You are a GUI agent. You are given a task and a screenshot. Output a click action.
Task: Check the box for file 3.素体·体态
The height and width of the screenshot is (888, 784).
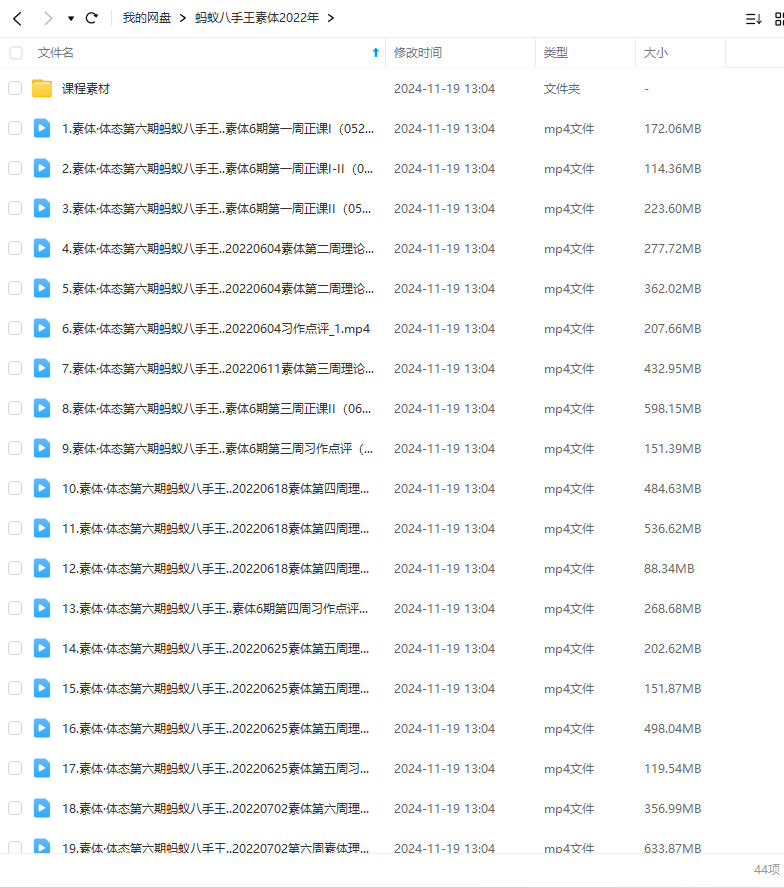(15, 208)
